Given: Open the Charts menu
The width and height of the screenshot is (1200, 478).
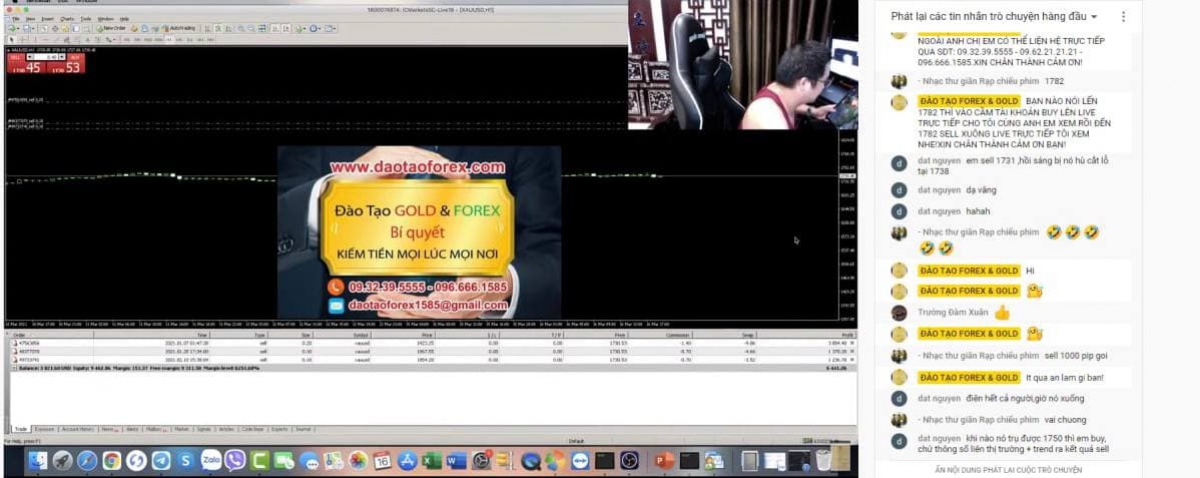Looking at the screenshot, I should [67, 19].
